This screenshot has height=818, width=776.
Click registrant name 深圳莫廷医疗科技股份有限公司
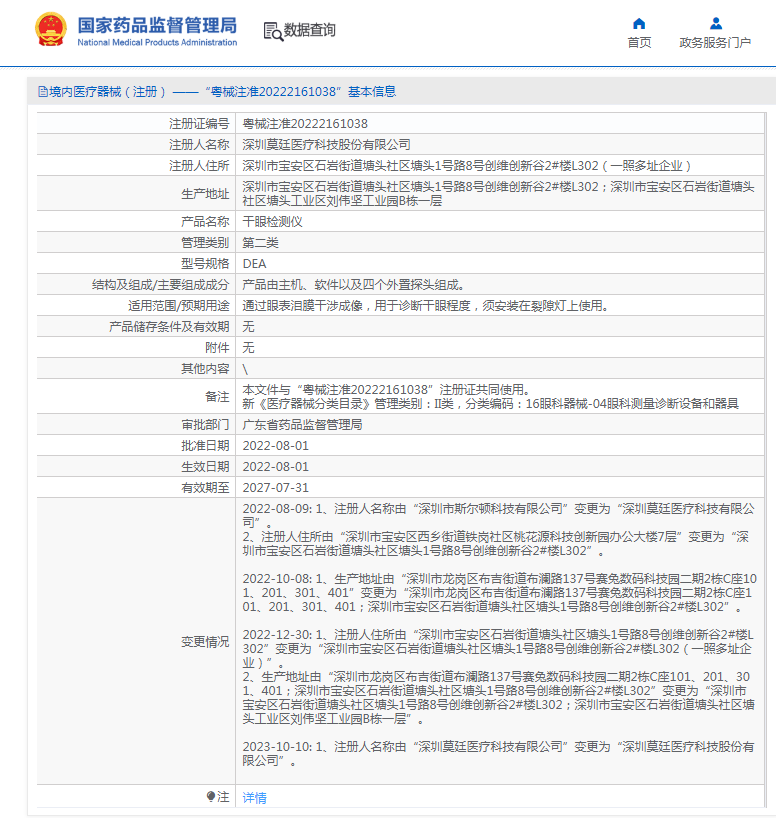click(x=327, y=145)
